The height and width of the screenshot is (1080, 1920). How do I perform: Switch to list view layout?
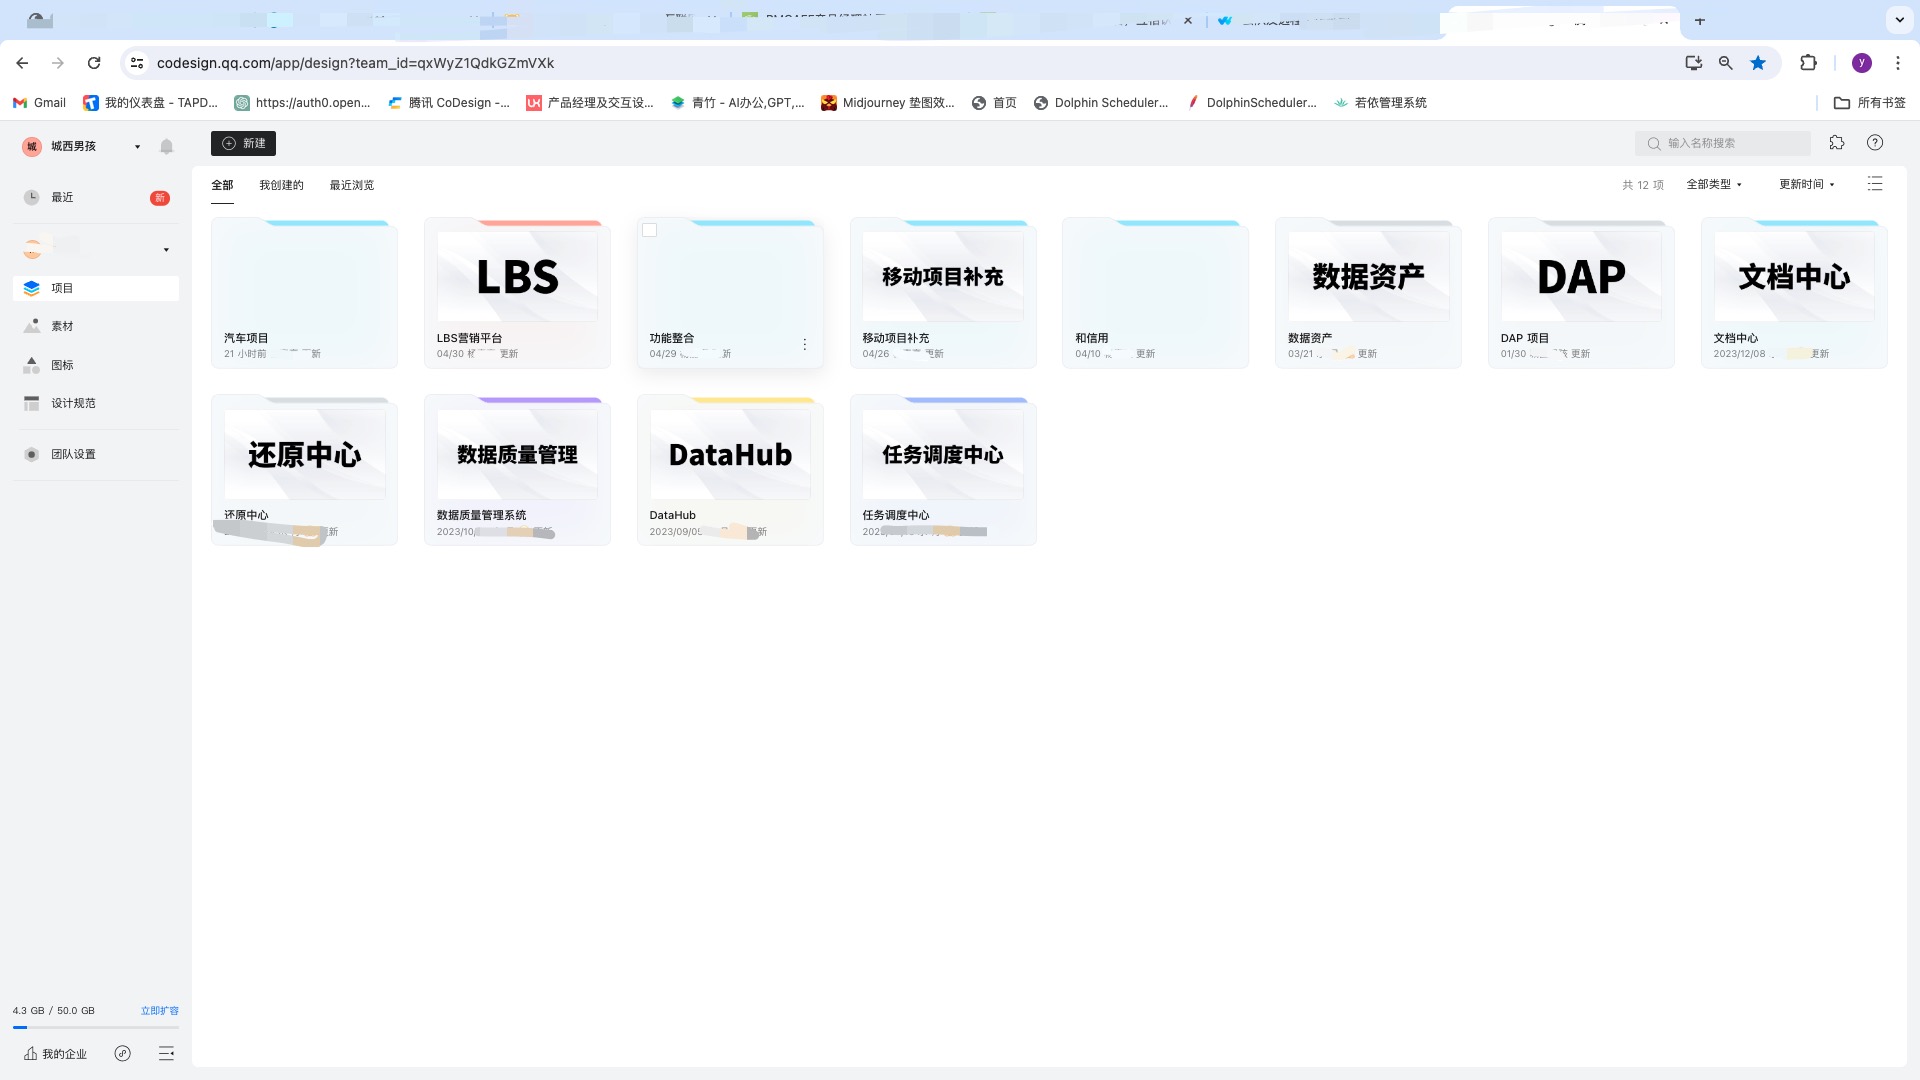[x=1875, y=184]
